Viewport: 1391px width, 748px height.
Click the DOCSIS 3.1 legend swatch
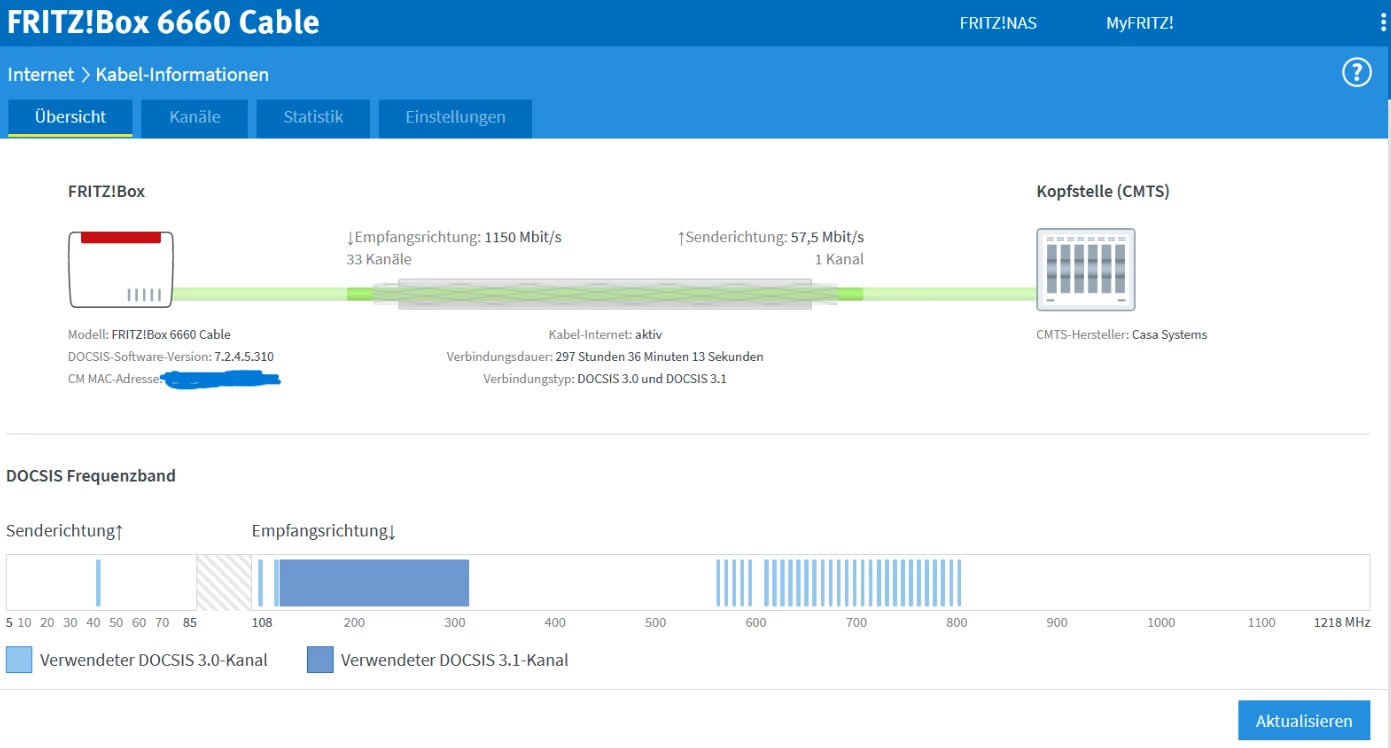click(320, 660)
